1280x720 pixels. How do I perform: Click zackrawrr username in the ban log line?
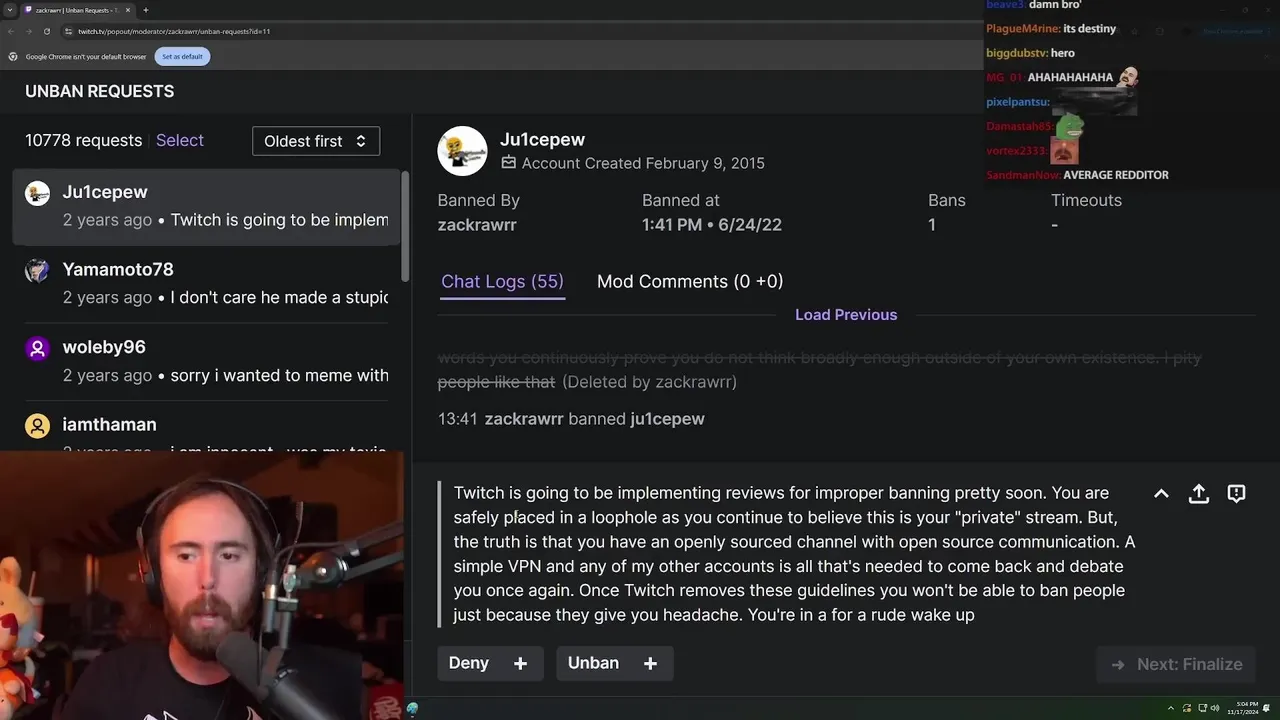click(524, 419)
